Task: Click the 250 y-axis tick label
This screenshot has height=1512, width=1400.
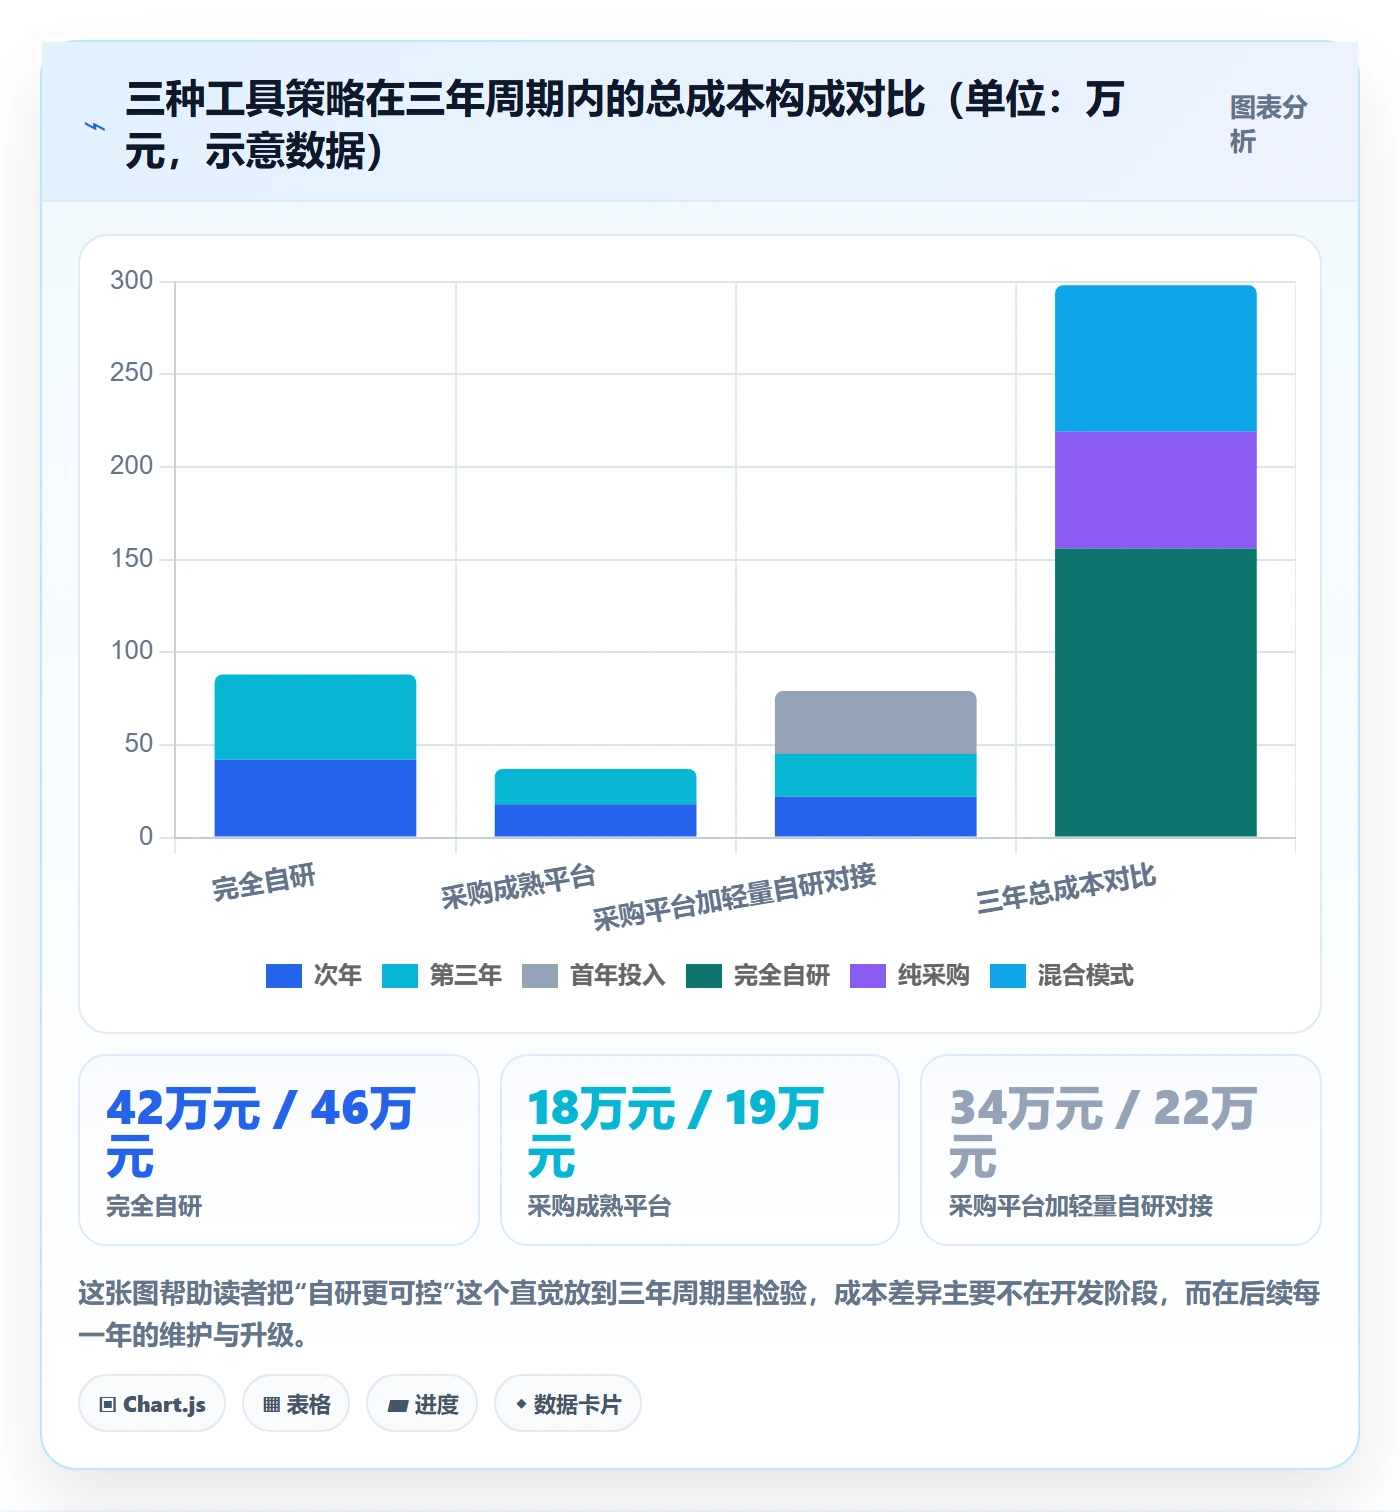Action: (132, 373)
